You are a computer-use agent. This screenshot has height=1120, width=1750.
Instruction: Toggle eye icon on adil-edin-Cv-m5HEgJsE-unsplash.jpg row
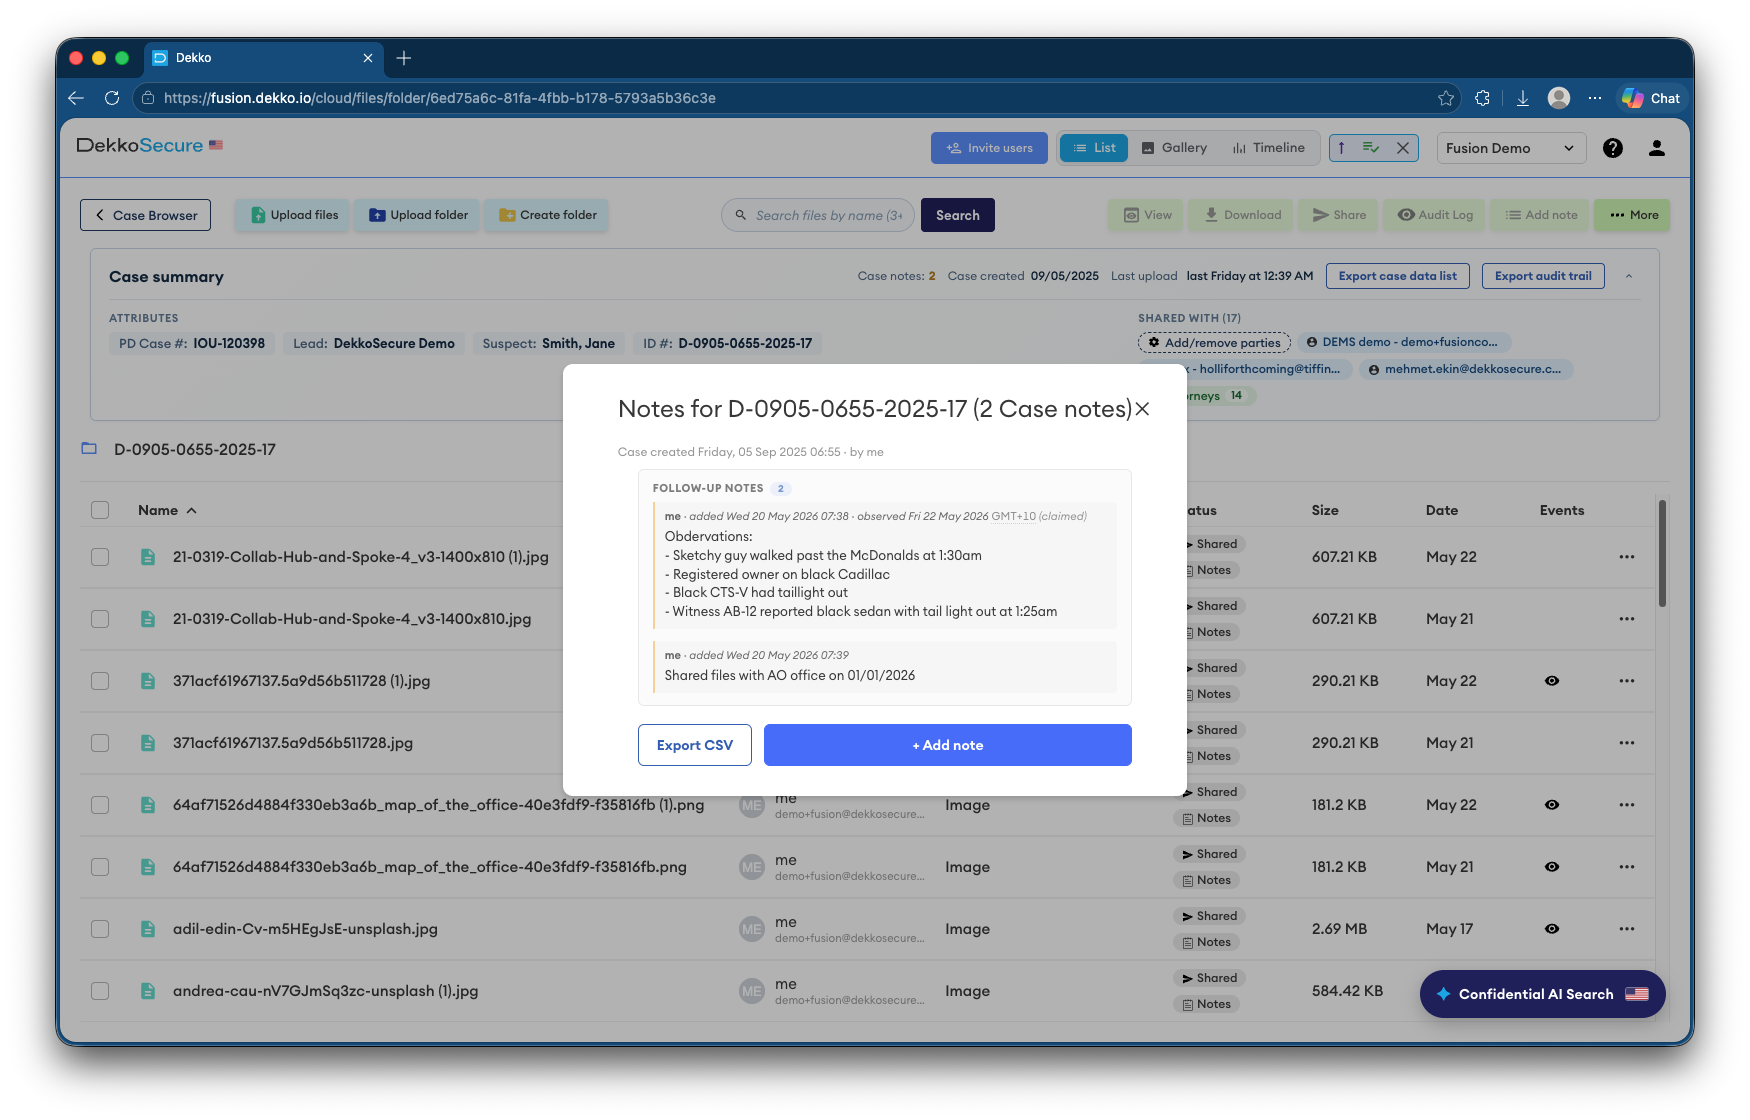click(1552, 929)
